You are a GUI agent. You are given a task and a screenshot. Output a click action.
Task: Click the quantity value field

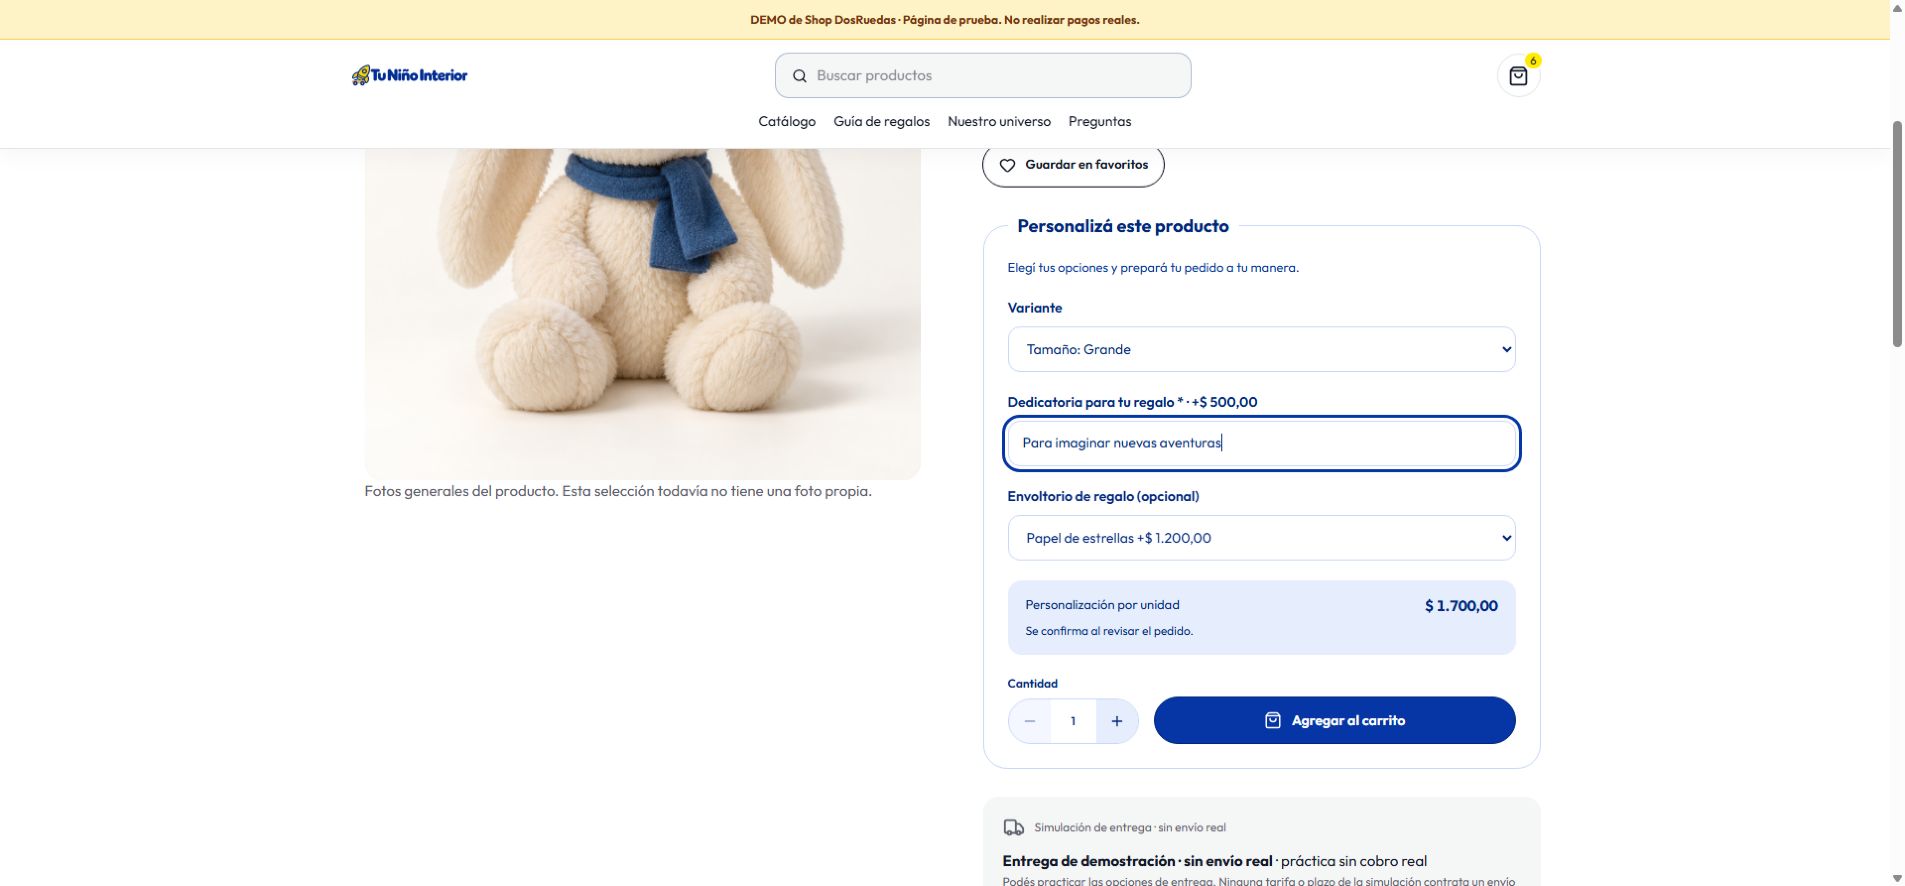[x=1073, y=721]
